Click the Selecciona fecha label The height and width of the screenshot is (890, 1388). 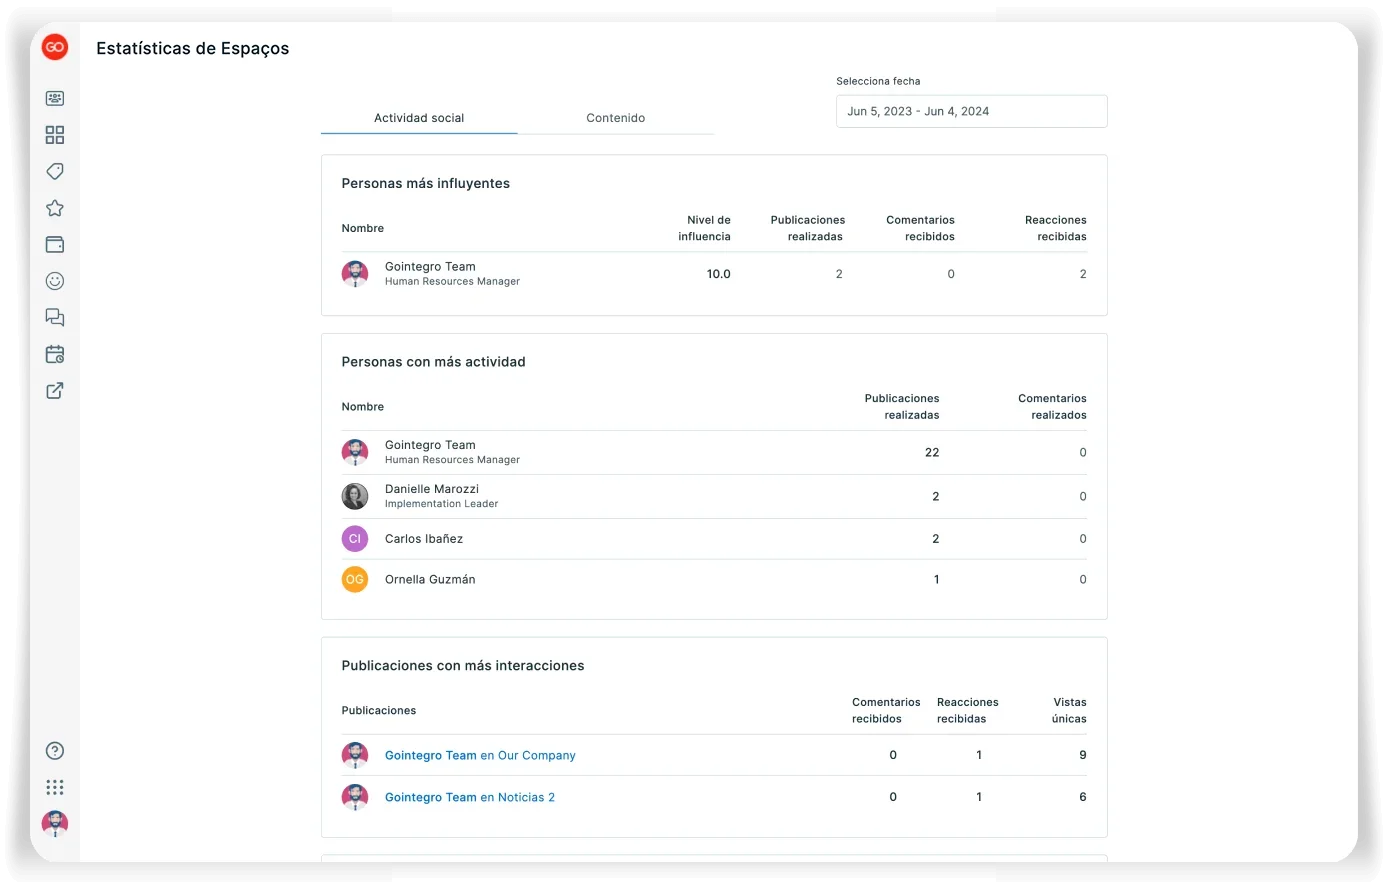pyautogui.click(x=878, y=81)
